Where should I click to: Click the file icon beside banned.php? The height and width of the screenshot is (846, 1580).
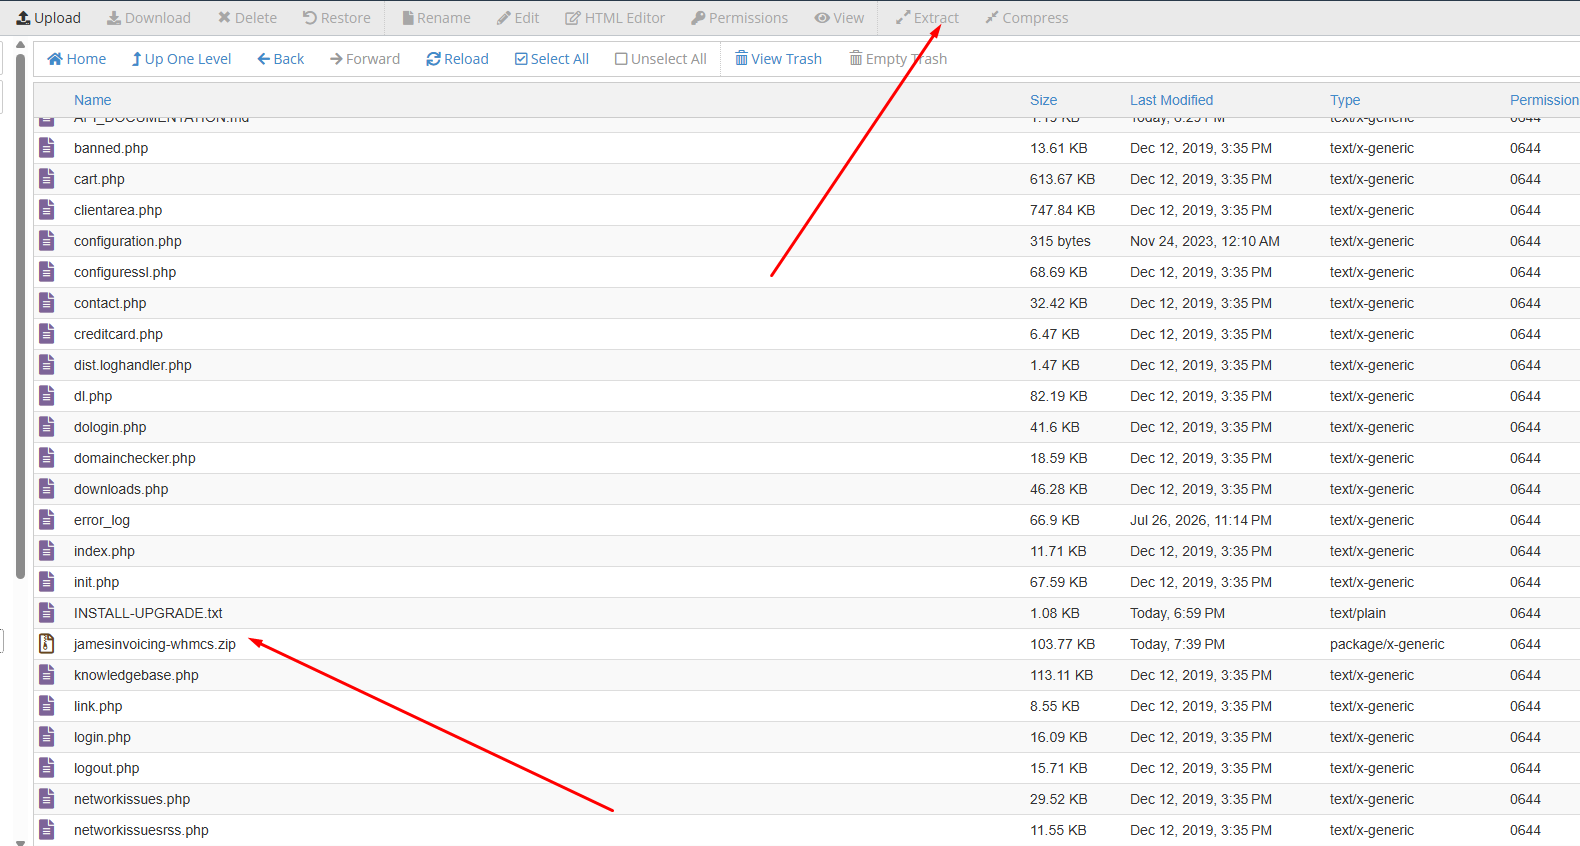47,148
